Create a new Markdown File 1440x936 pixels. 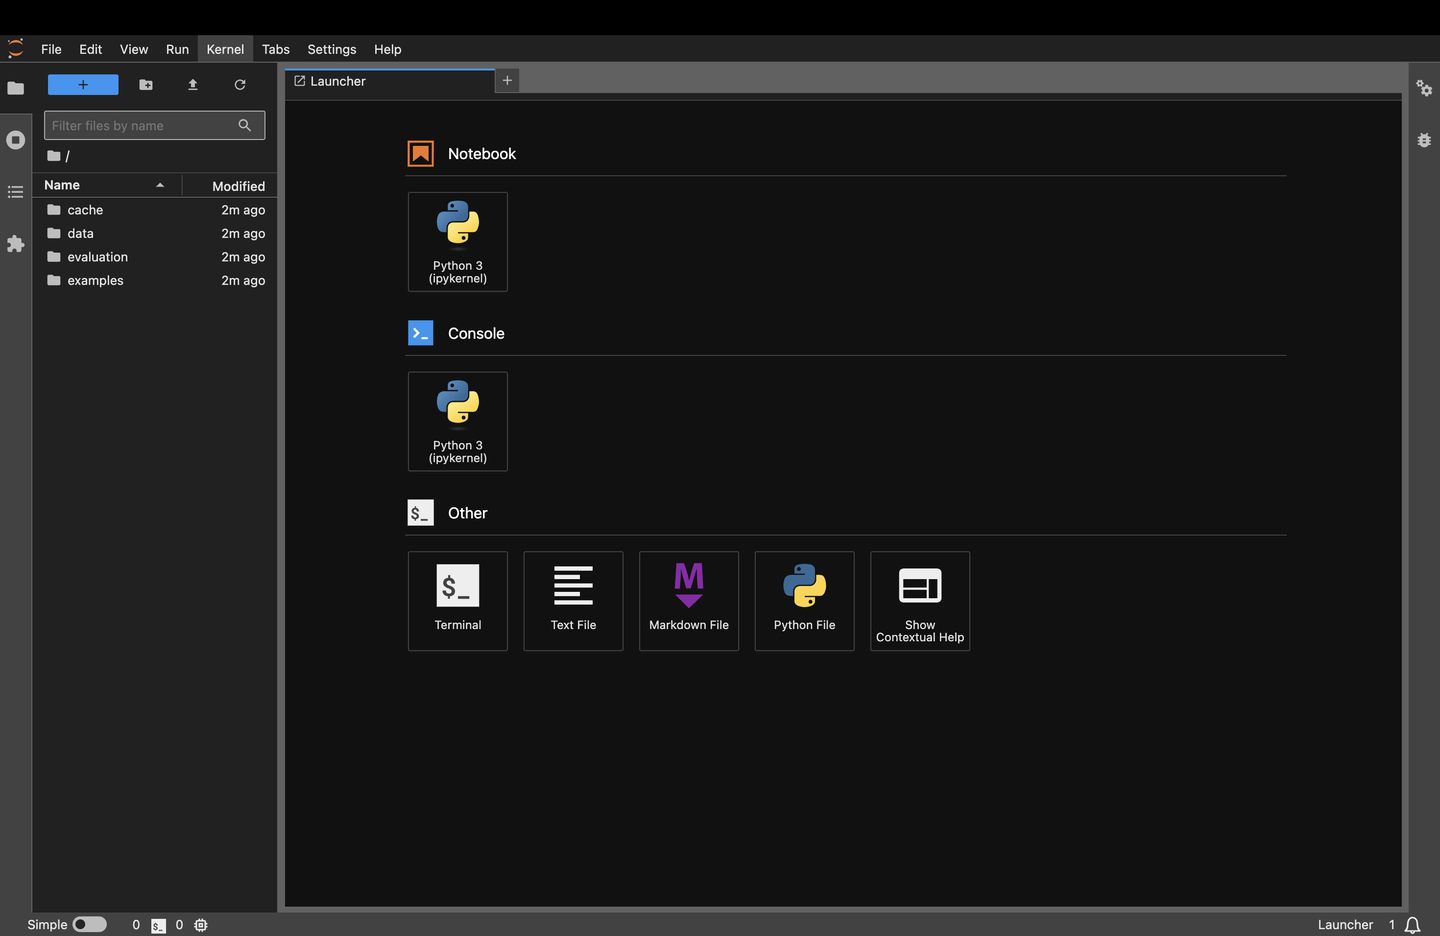click(689, 601)
